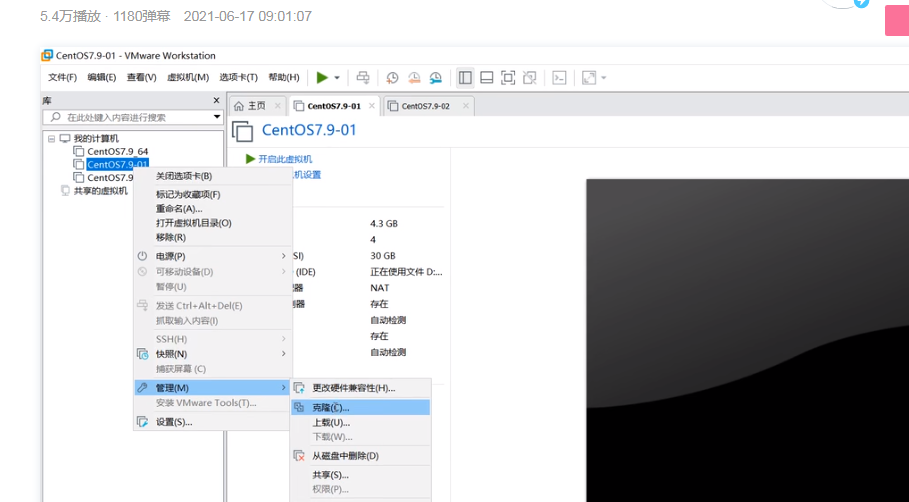This screenshot has height=502, width=909.
Task: Close the library panel with its X
Action: click(216, 100)
